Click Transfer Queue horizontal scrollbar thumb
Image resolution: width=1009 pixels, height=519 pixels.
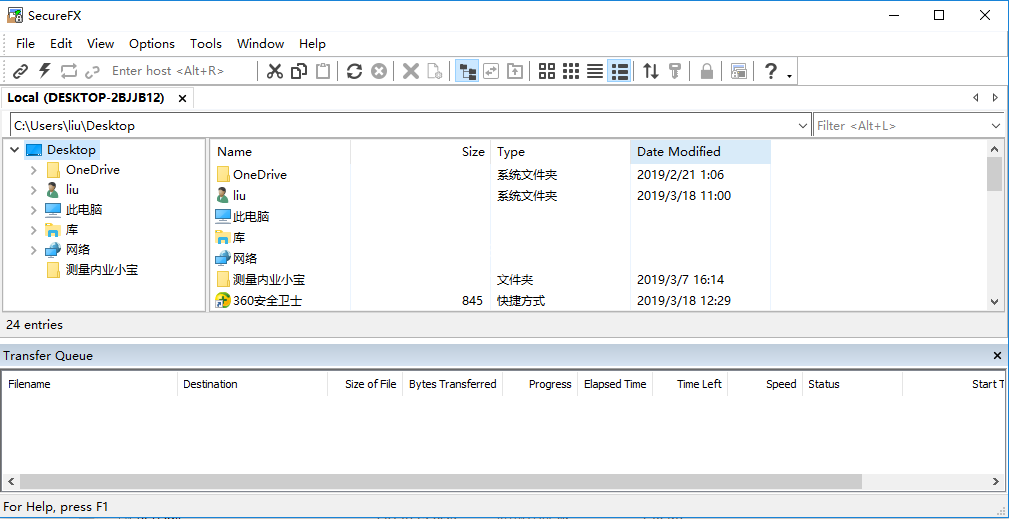click(x=441, y=482)
